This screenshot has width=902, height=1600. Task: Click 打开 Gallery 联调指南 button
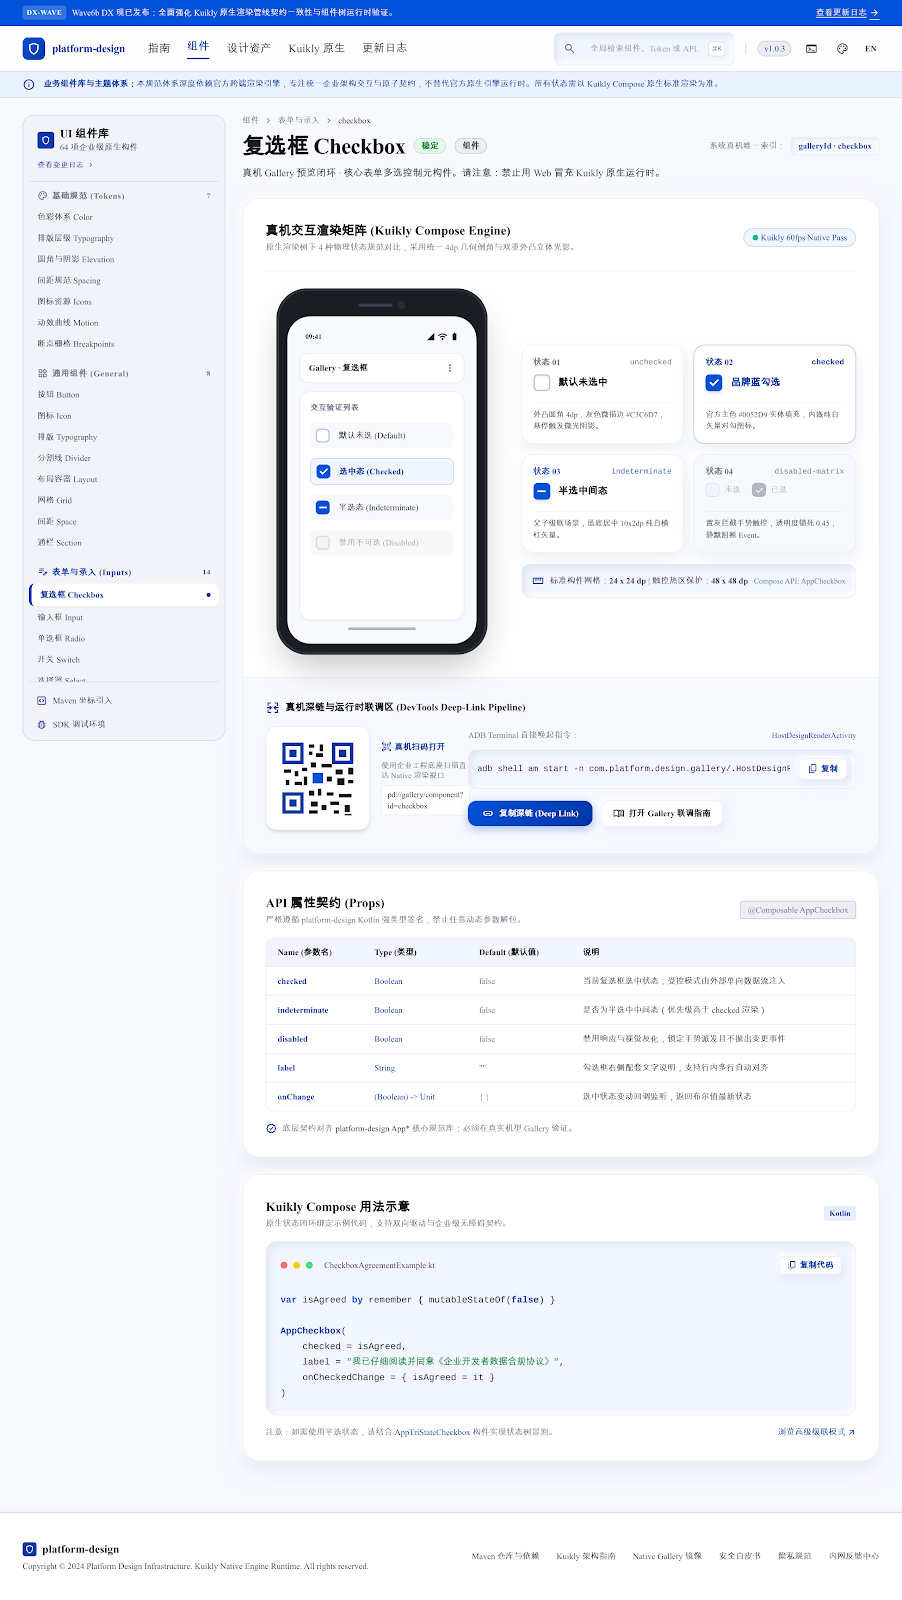662,814
